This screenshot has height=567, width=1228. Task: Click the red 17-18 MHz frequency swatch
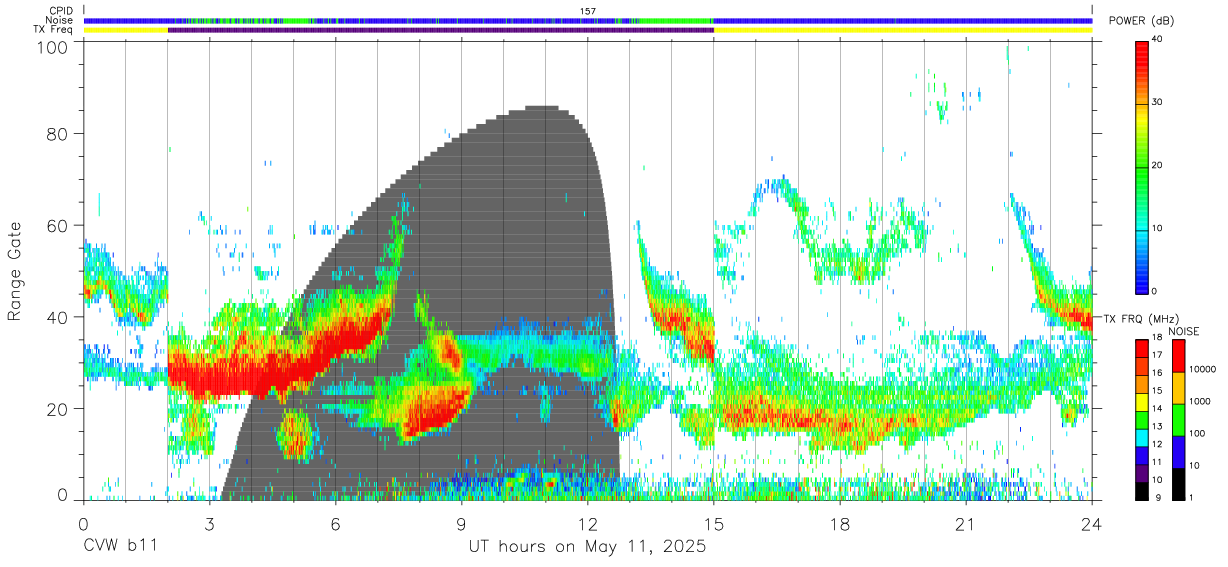(1142, 349)
